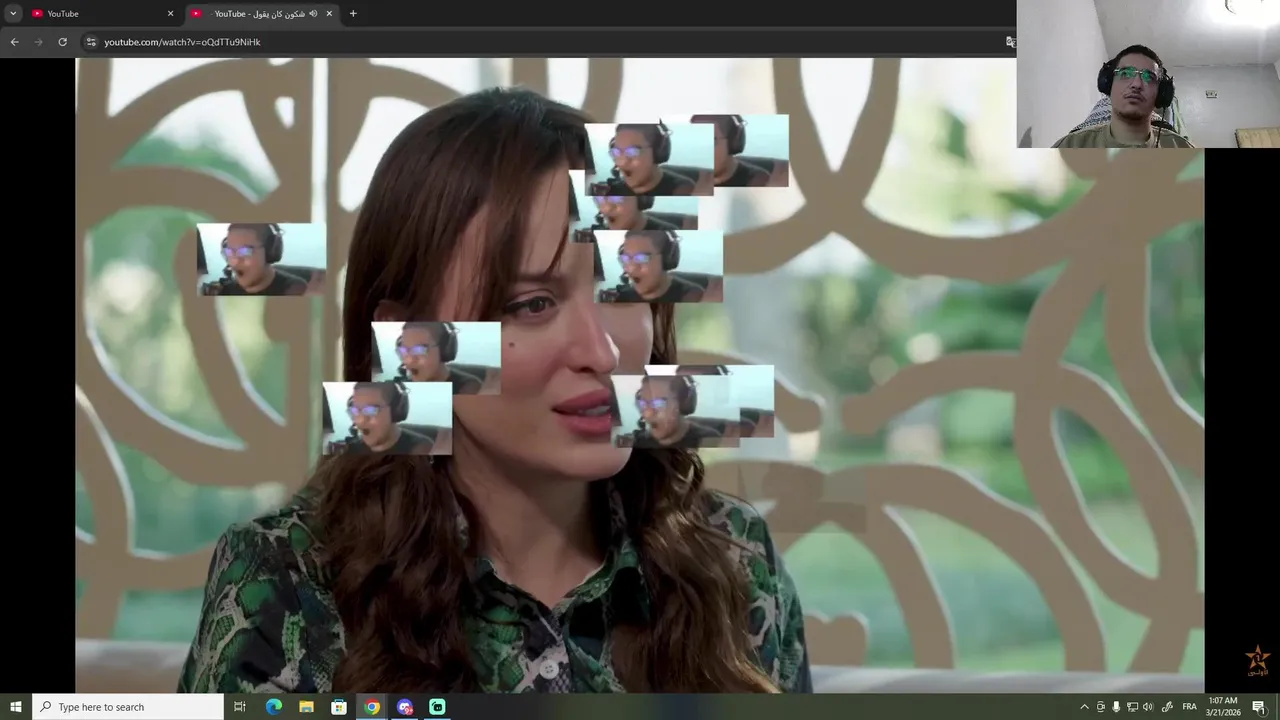Open the Windows Start menu
This screenshot has width=1280, height=720.
pyautogui.click(x=16, y=707)
